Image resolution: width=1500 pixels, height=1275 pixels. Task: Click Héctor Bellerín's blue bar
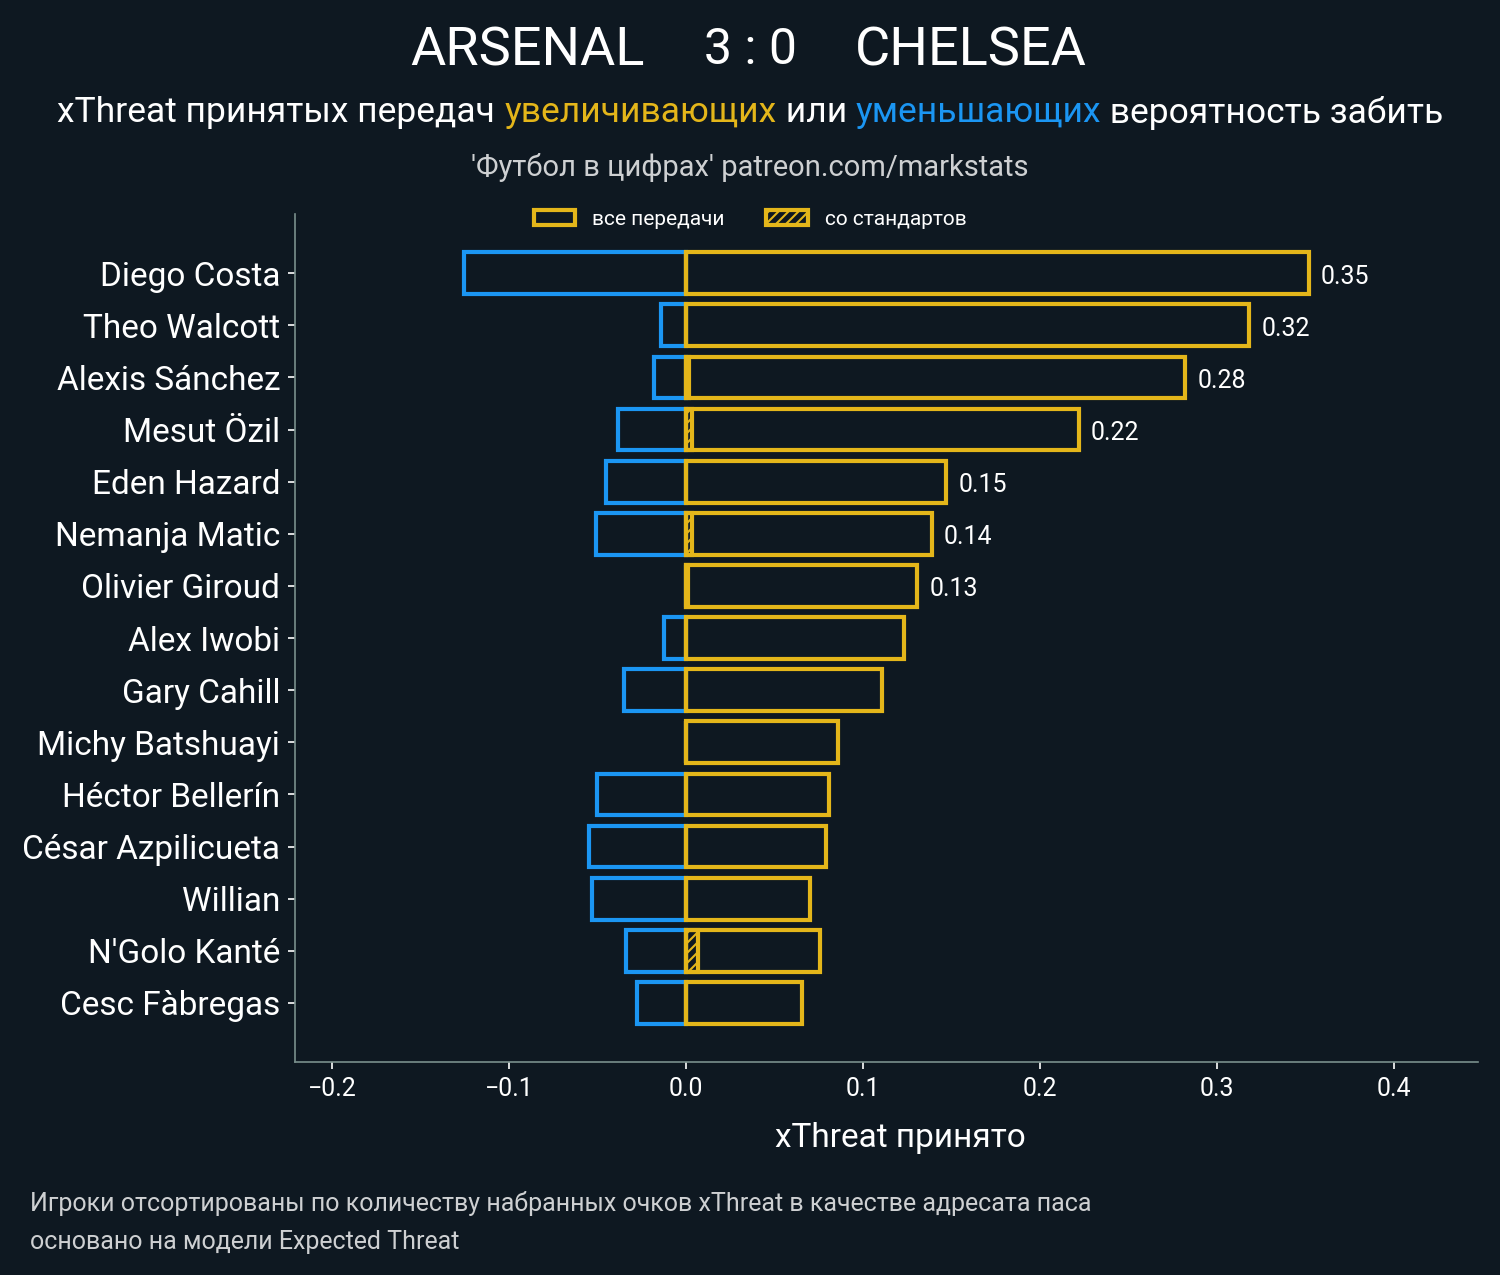pyautogui.click(x=640, y=794)
